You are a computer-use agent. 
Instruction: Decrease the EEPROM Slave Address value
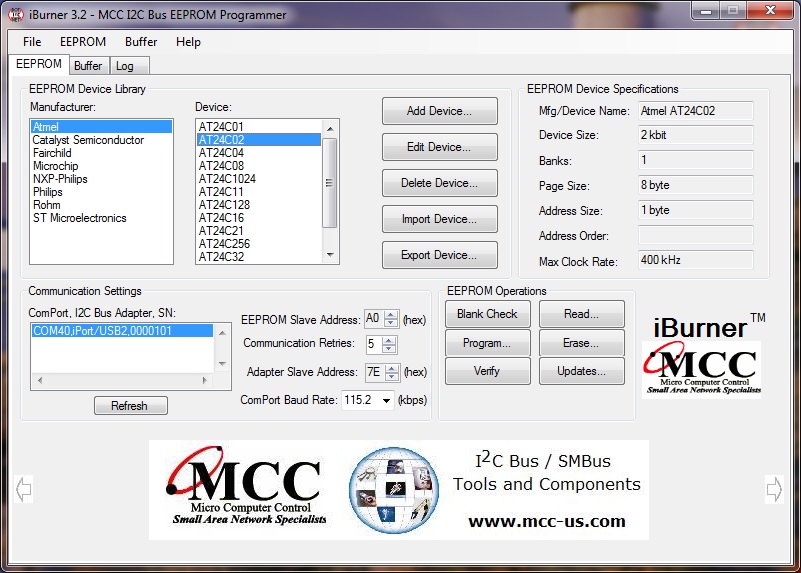[x=391, y=323]
